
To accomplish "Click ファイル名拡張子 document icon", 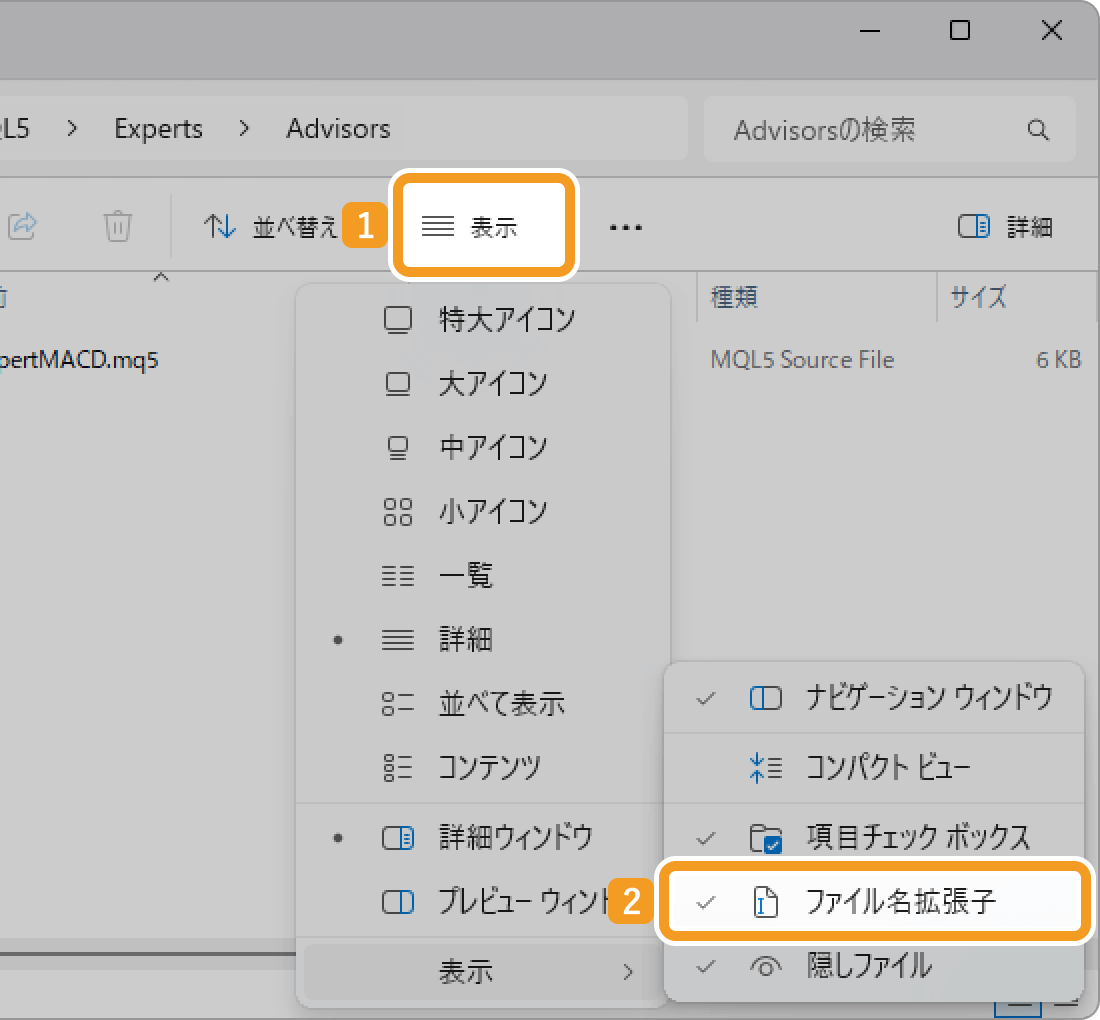I will pyautogui.click(x=765, y=901).
